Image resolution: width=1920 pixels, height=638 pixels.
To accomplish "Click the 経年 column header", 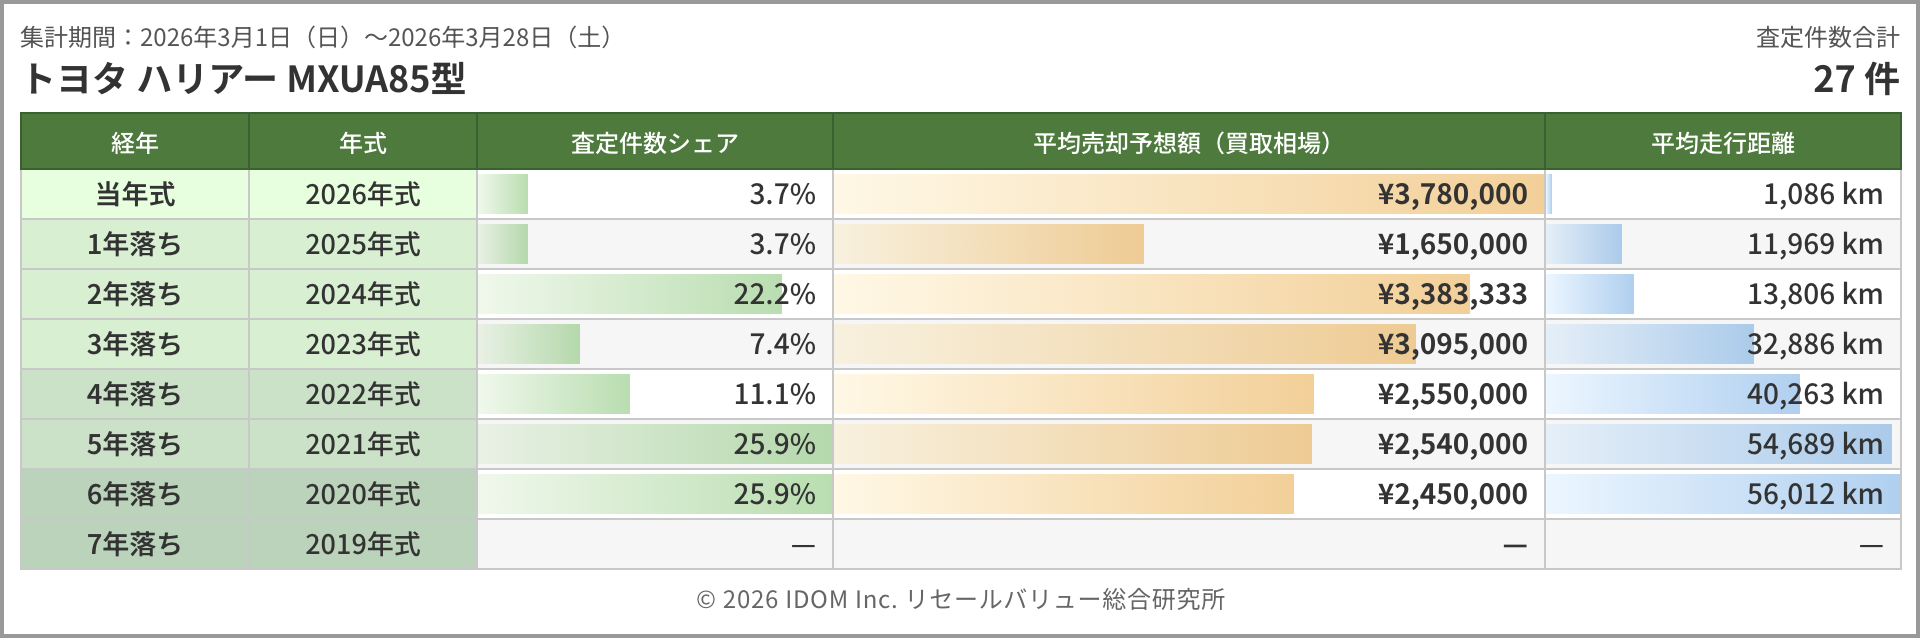I will [x=135, y=143].
